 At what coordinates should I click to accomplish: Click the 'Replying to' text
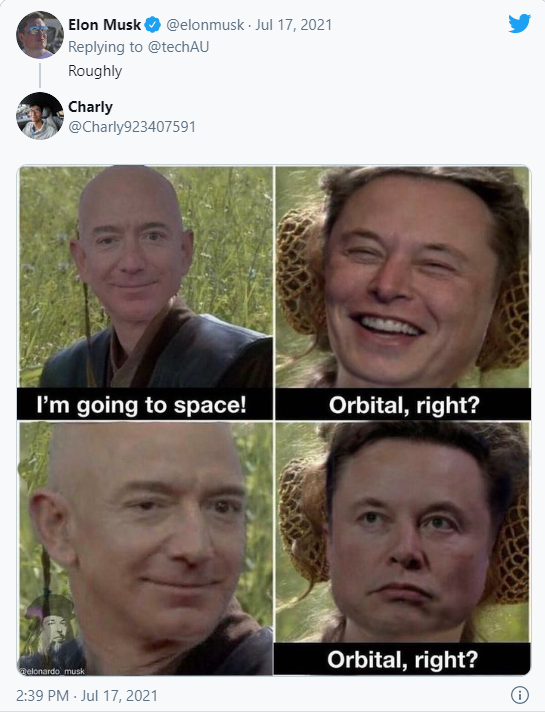[x=105, y=47]
